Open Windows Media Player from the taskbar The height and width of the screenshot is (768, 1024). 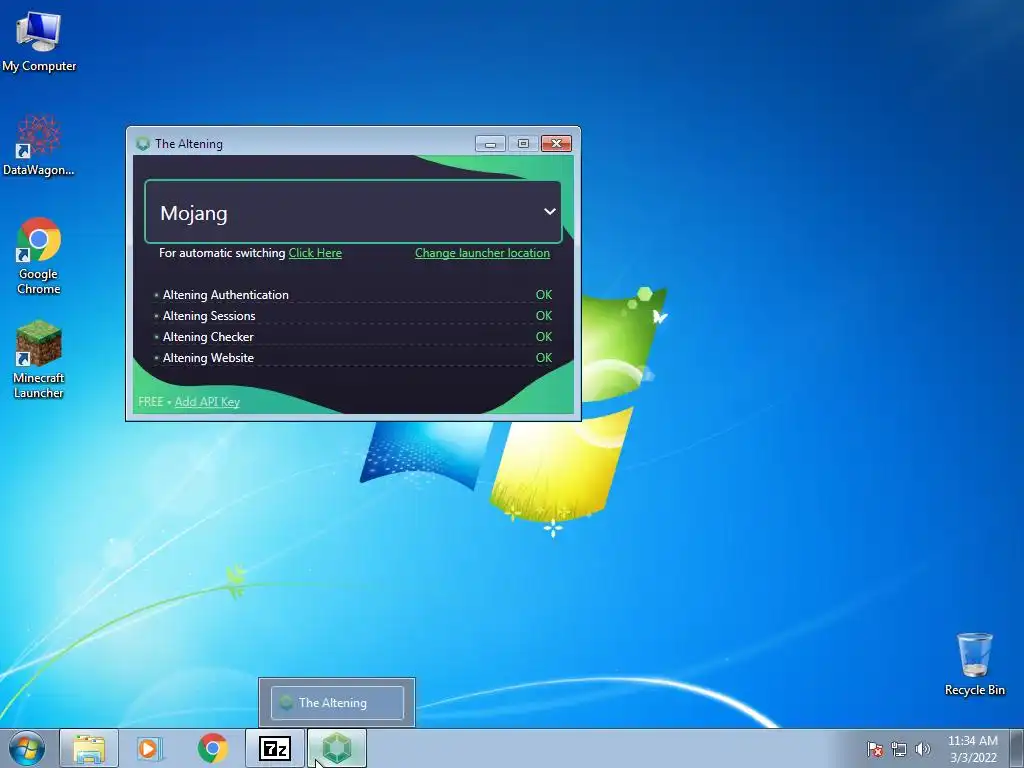click(x=150, y=748)
